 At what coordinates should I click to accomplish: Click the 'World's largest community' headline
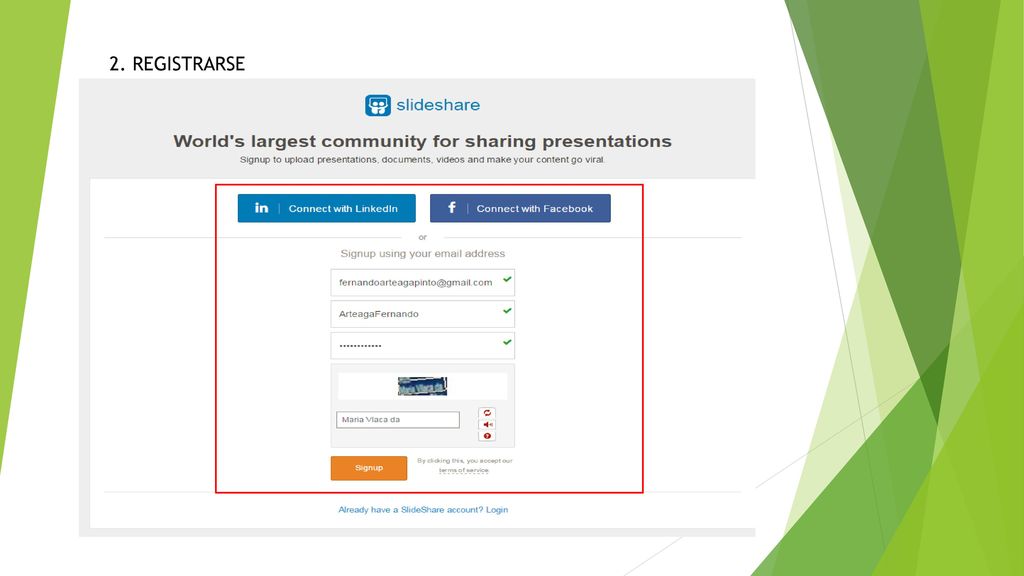click(422, 141)
